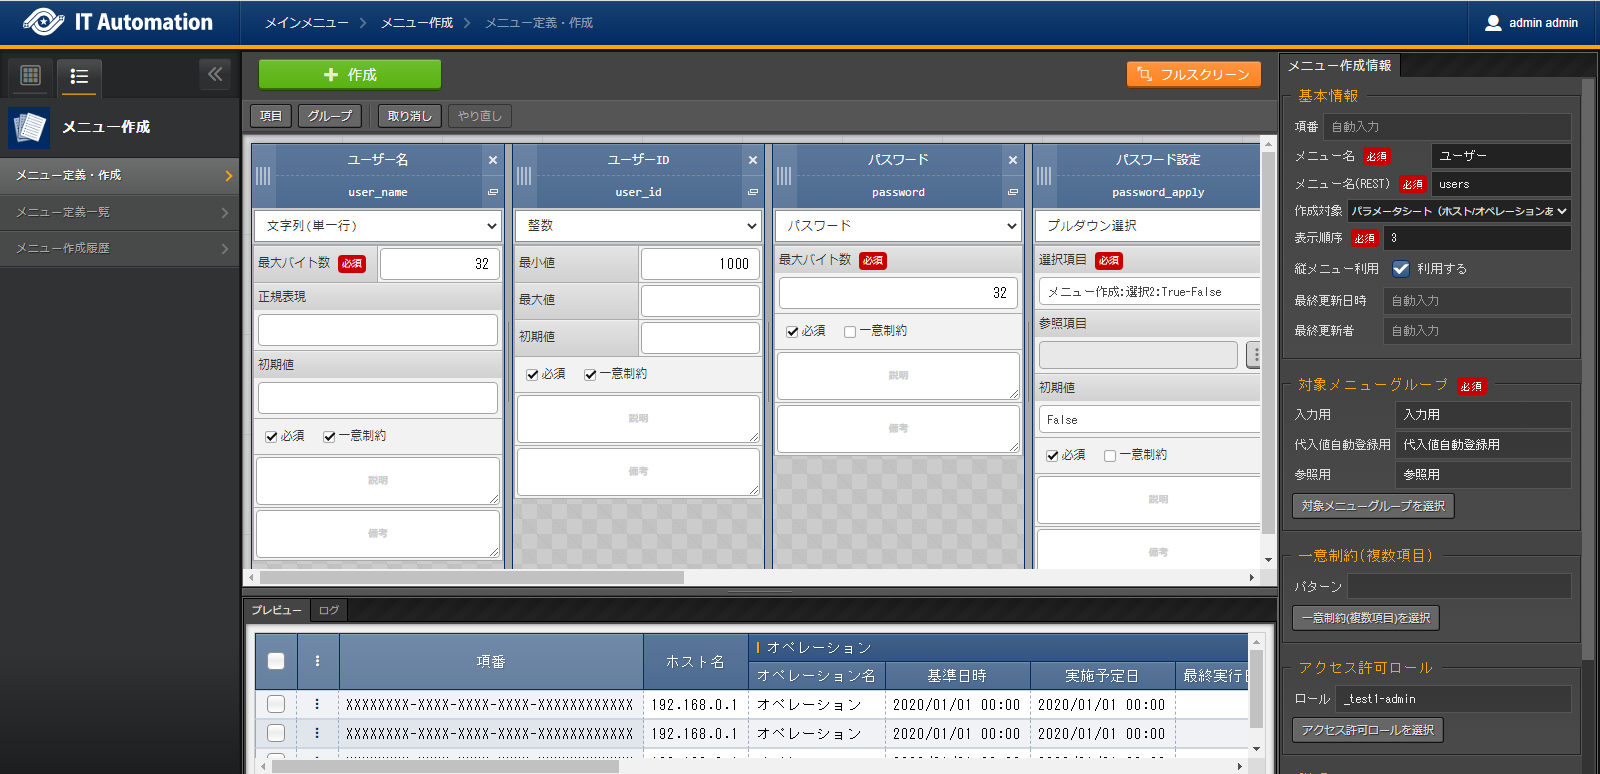Open second preview row dots menu

(317, 733)
